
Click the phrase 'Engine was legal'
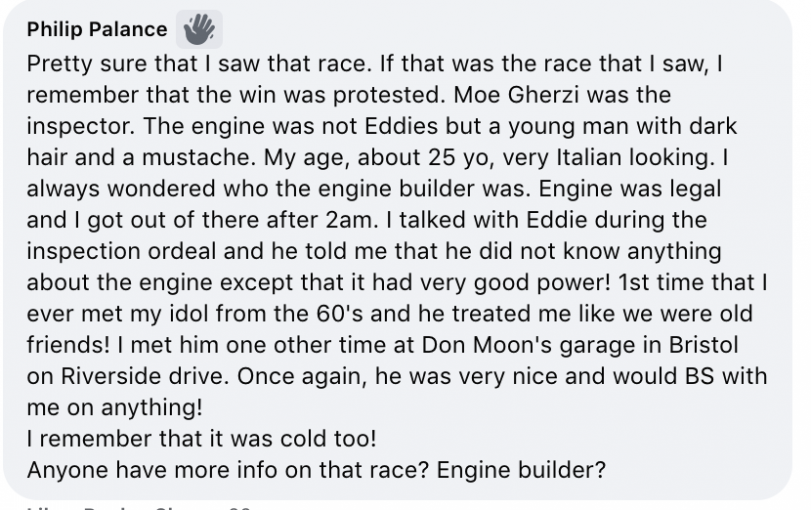[629, 189]
